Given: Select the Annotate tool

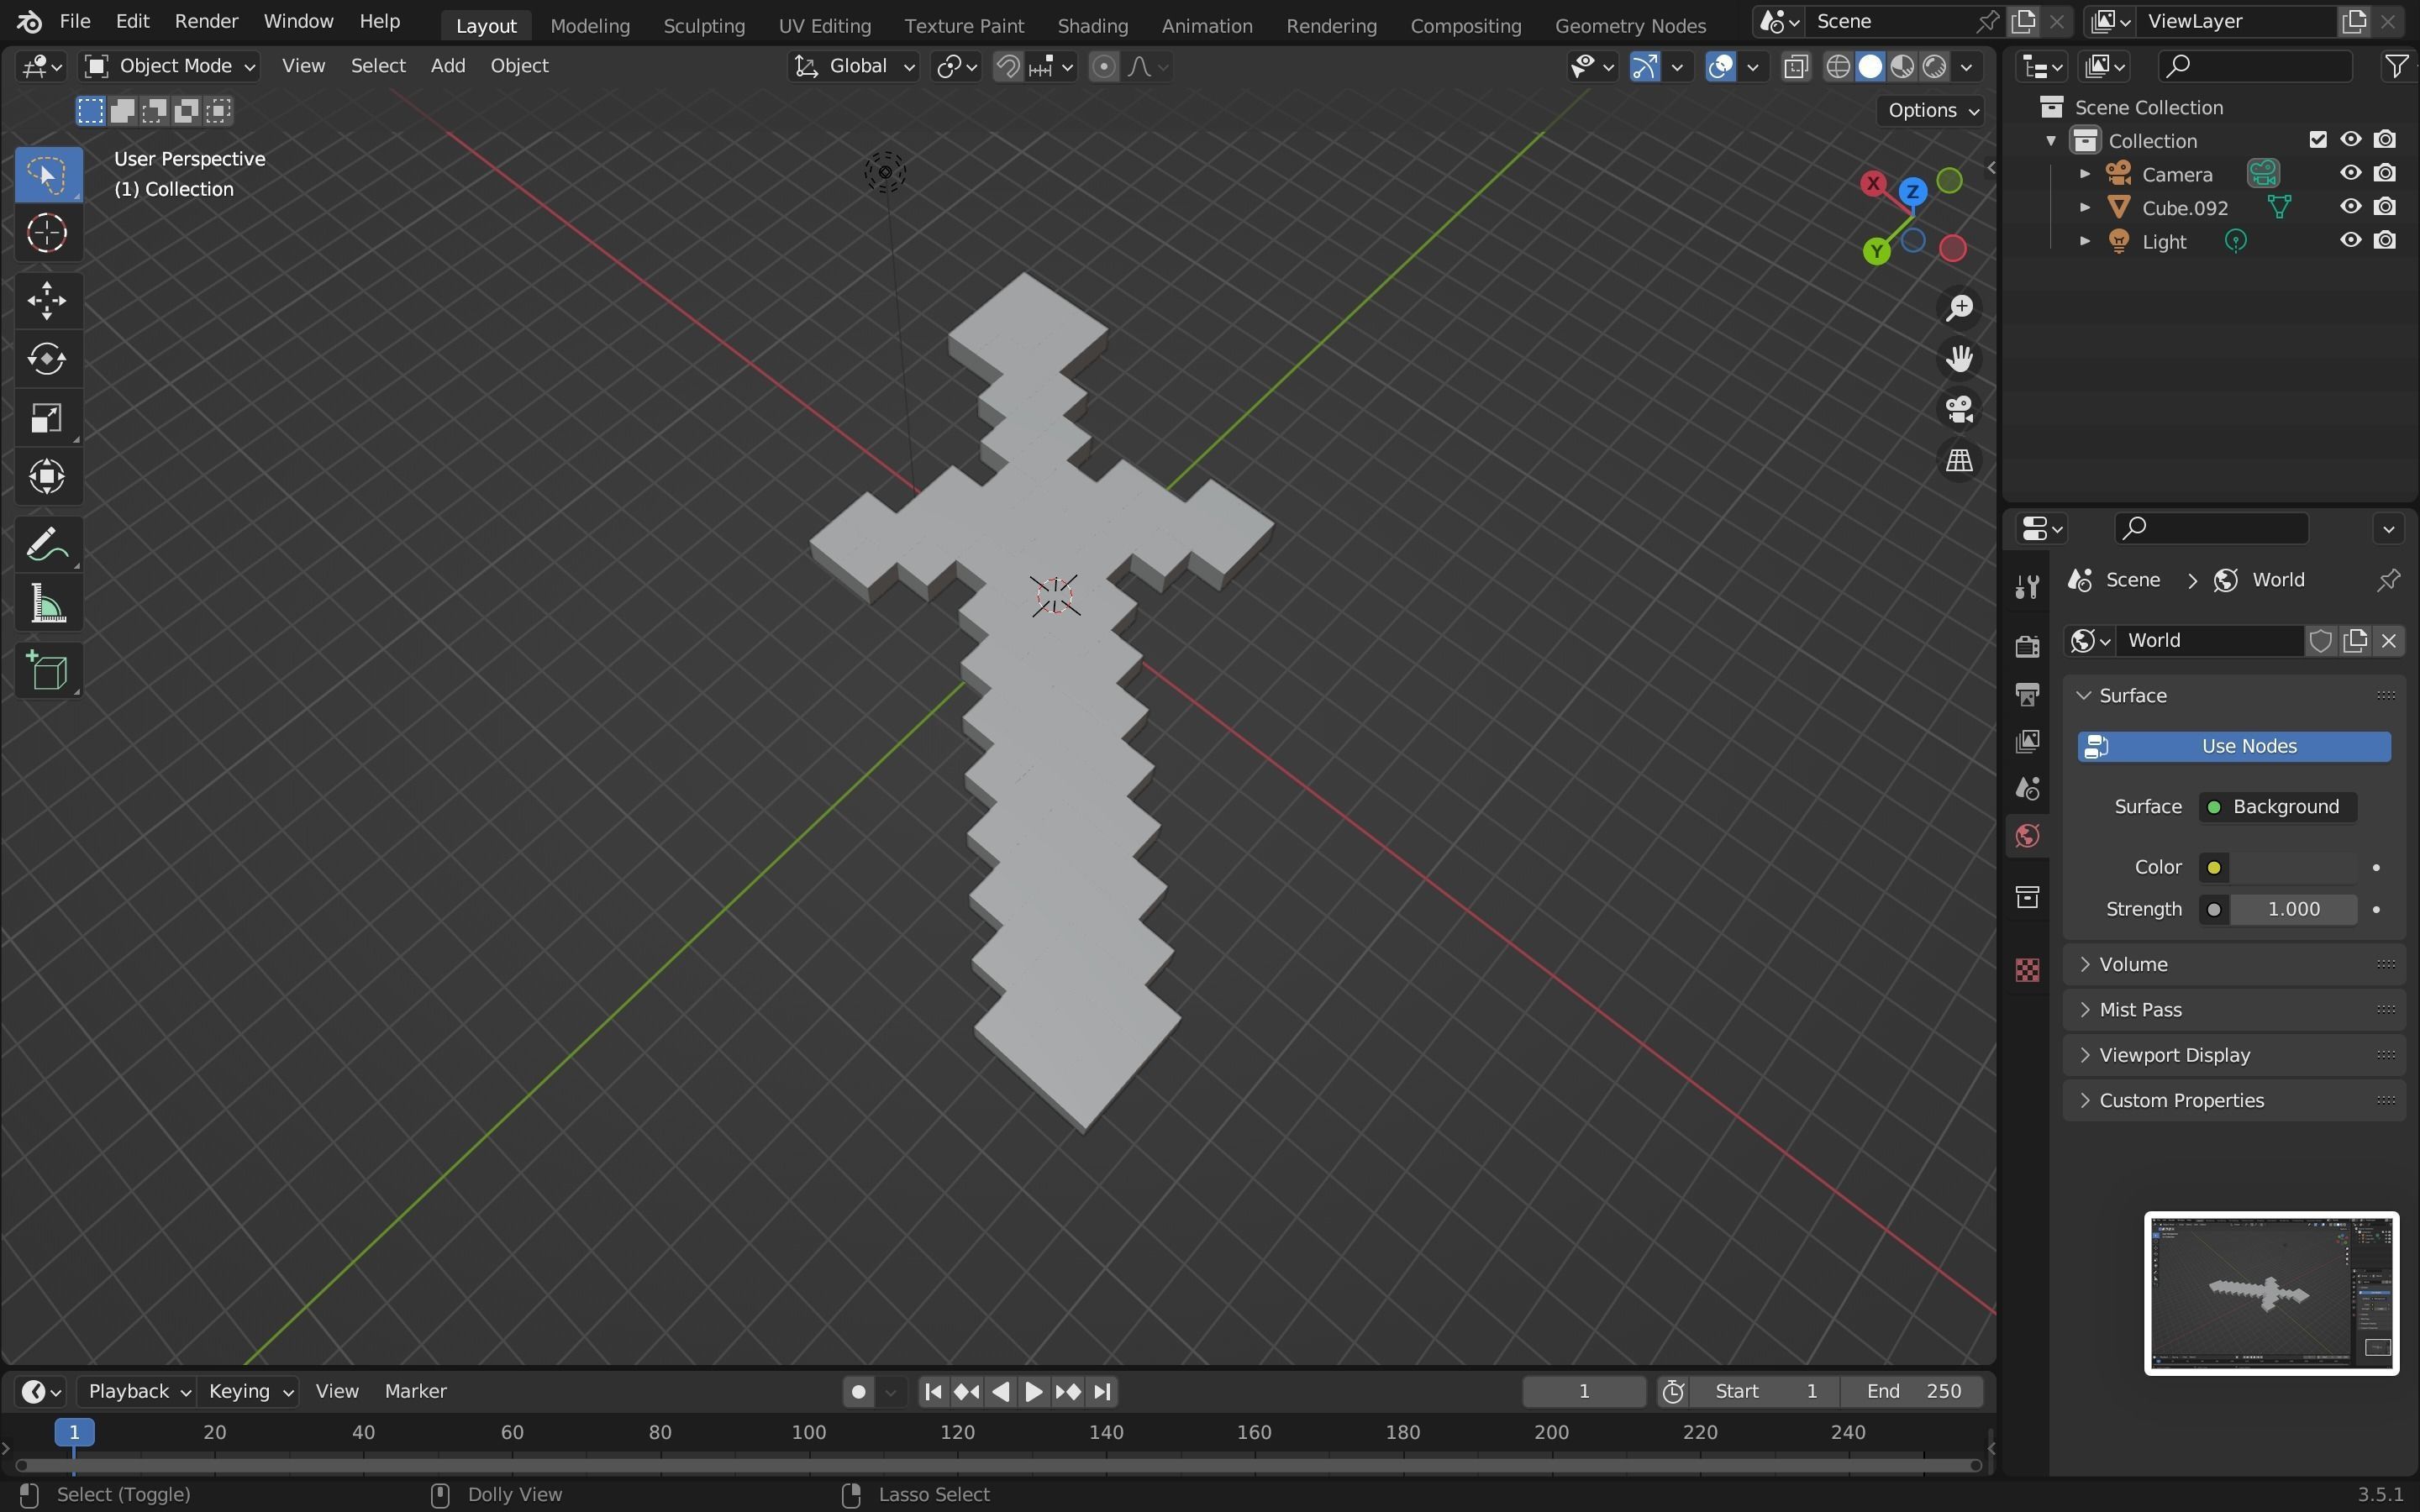Looking at the screenshot, I should [x=47, y=545].
